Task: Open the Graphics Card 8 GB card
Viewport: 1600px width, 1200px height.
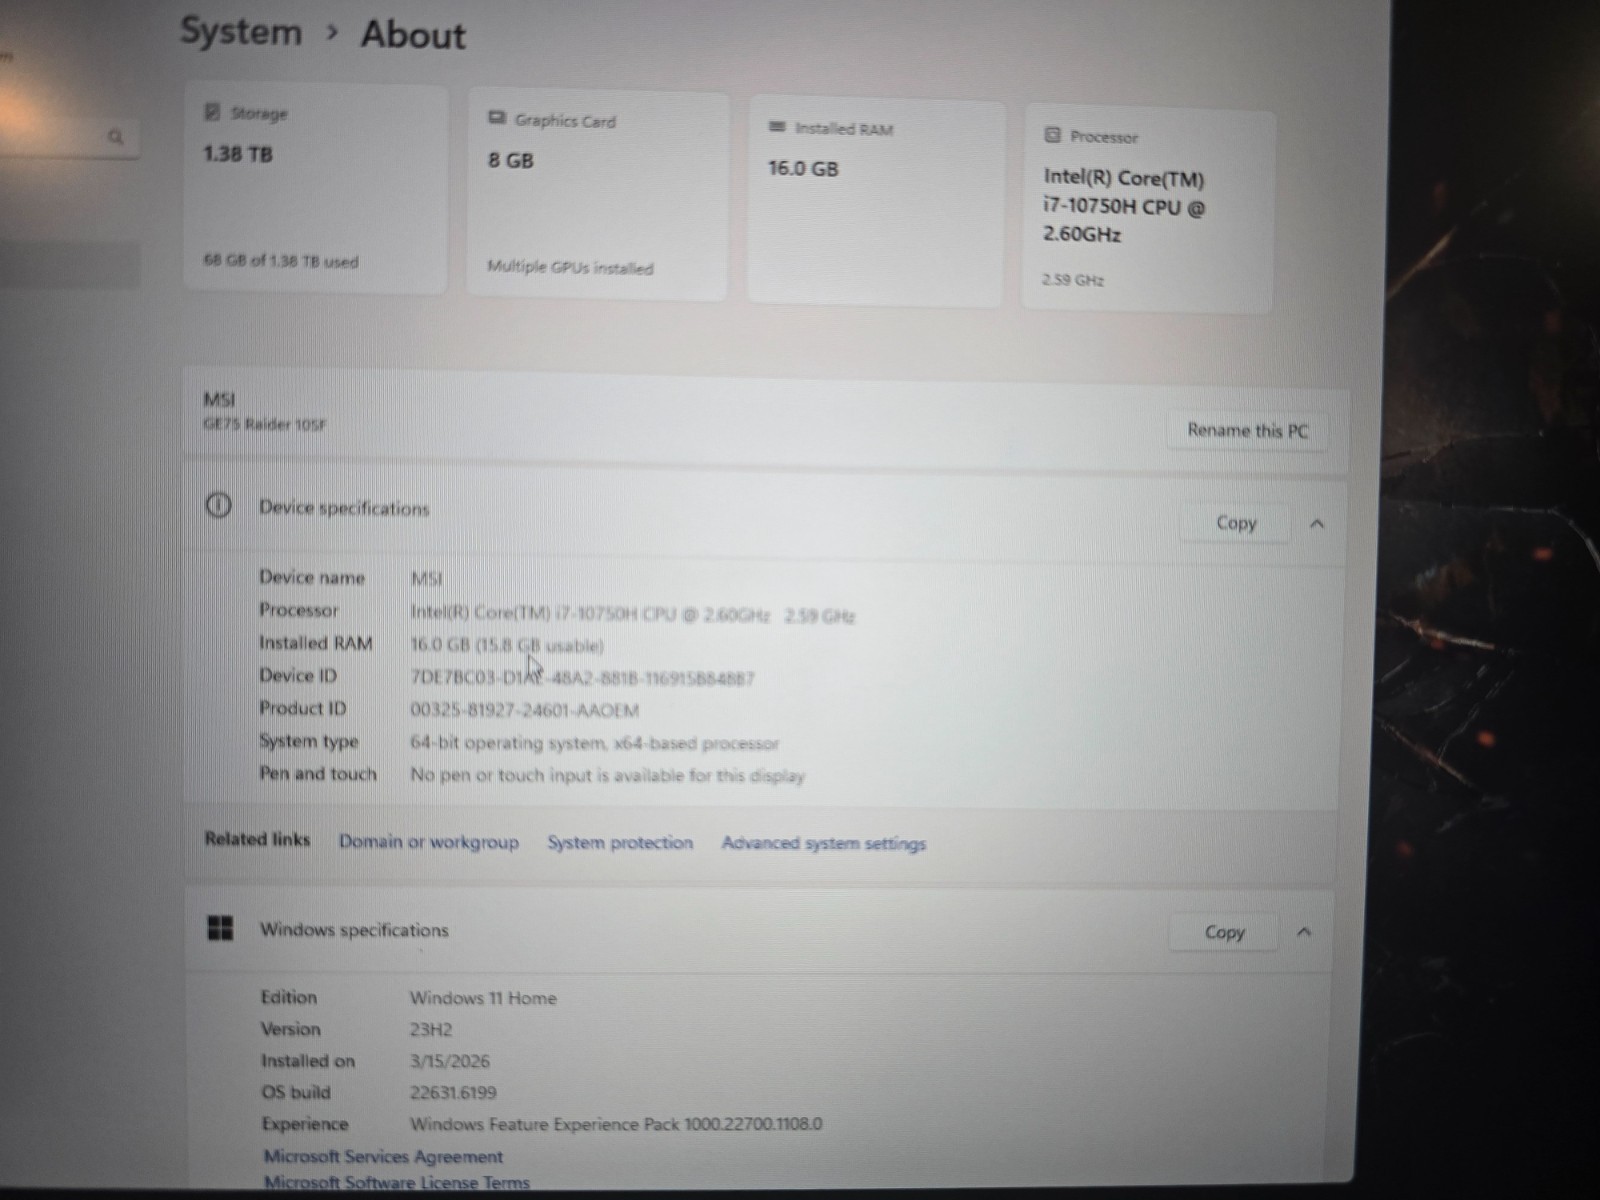Action: click(597, 196)
